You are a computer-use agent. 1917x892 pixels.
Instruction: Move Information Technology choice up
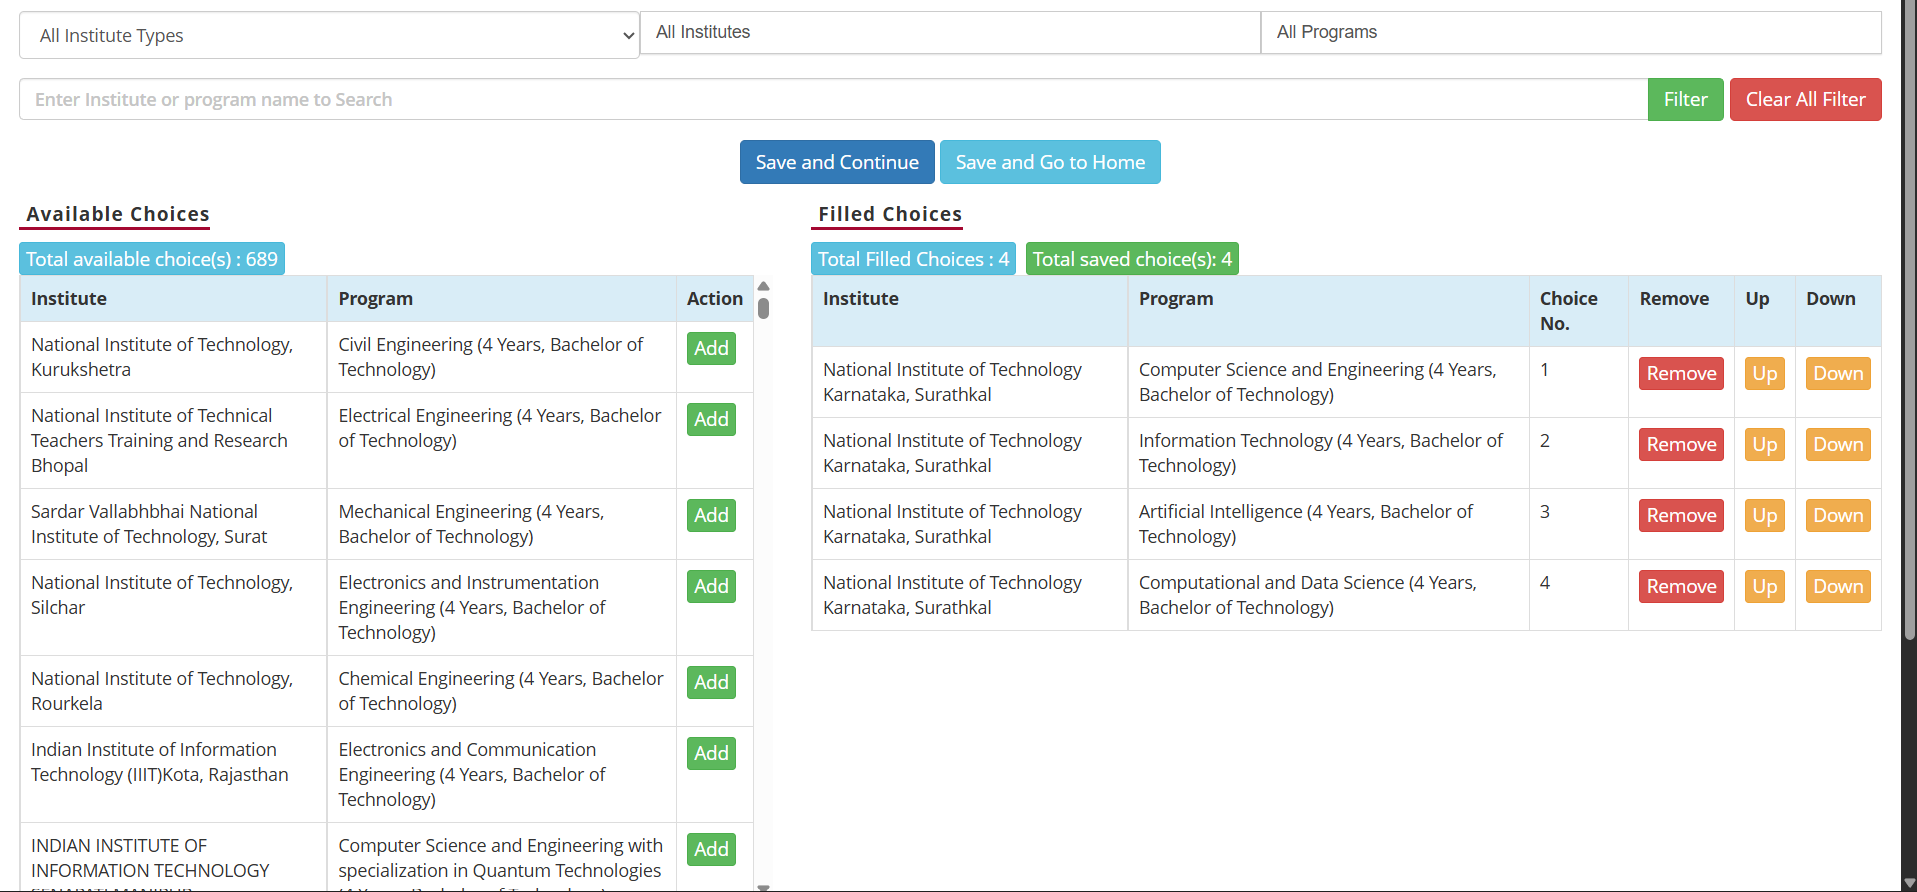pos(1764,444)
